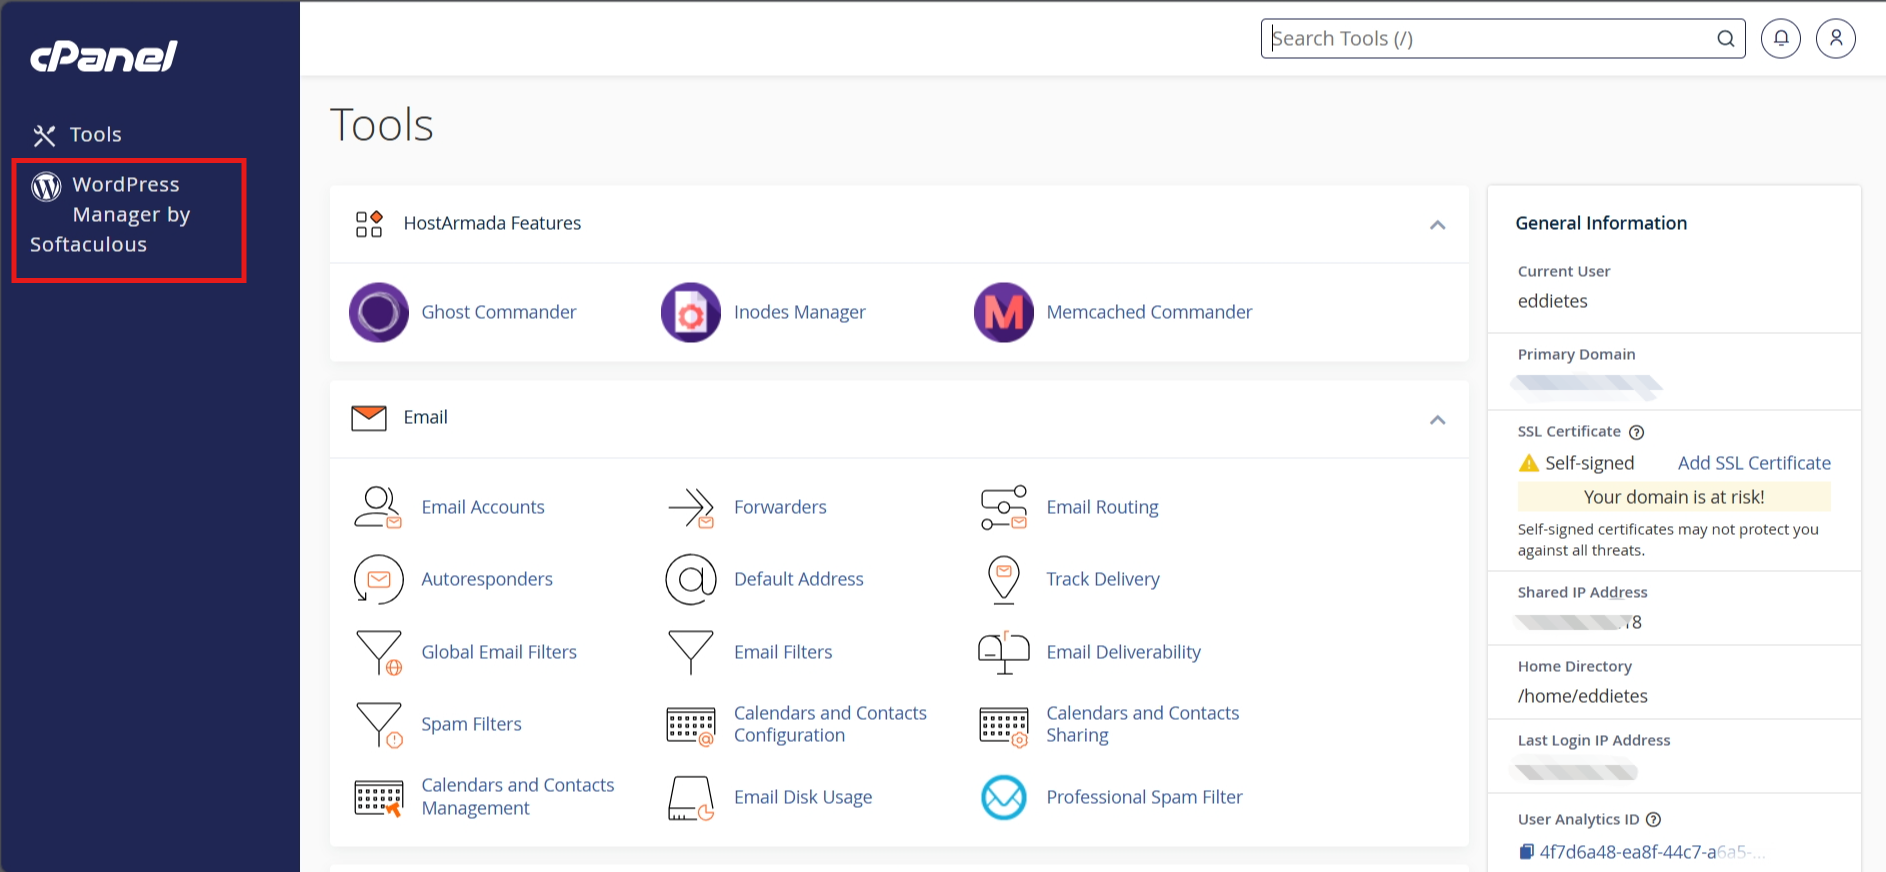Open Calendars and Contacts Management link
The height and width of the screenshot is (872, 1886).
click(x=518, y=797)
